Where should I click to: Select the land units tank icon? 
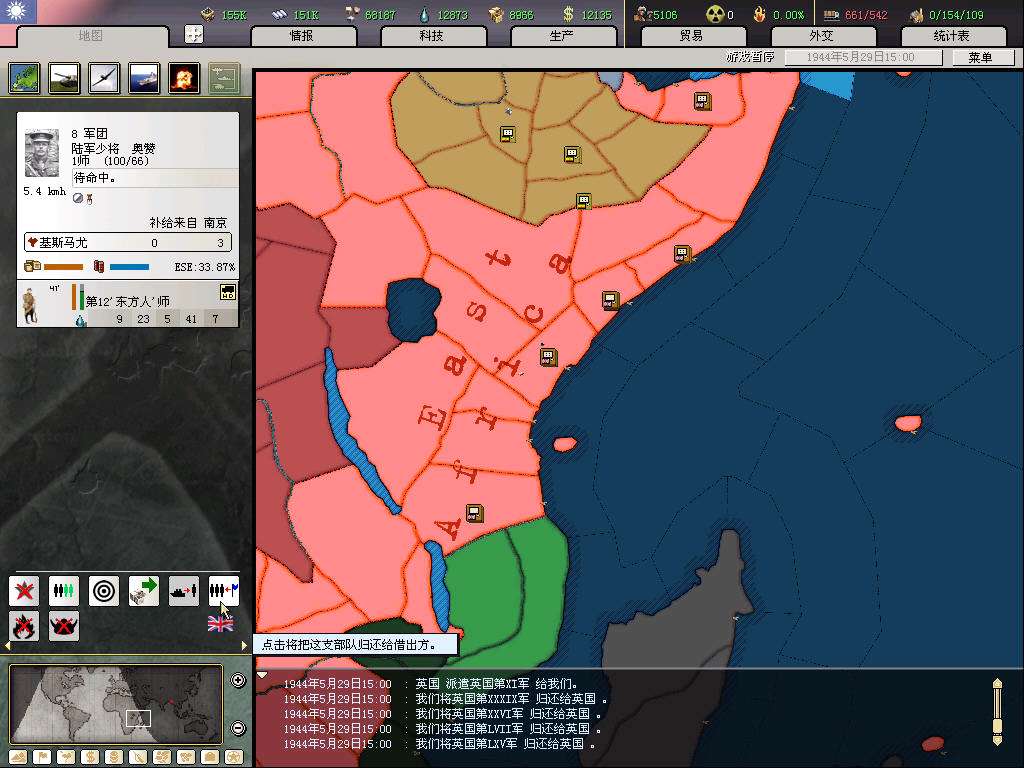coord(64,78)
